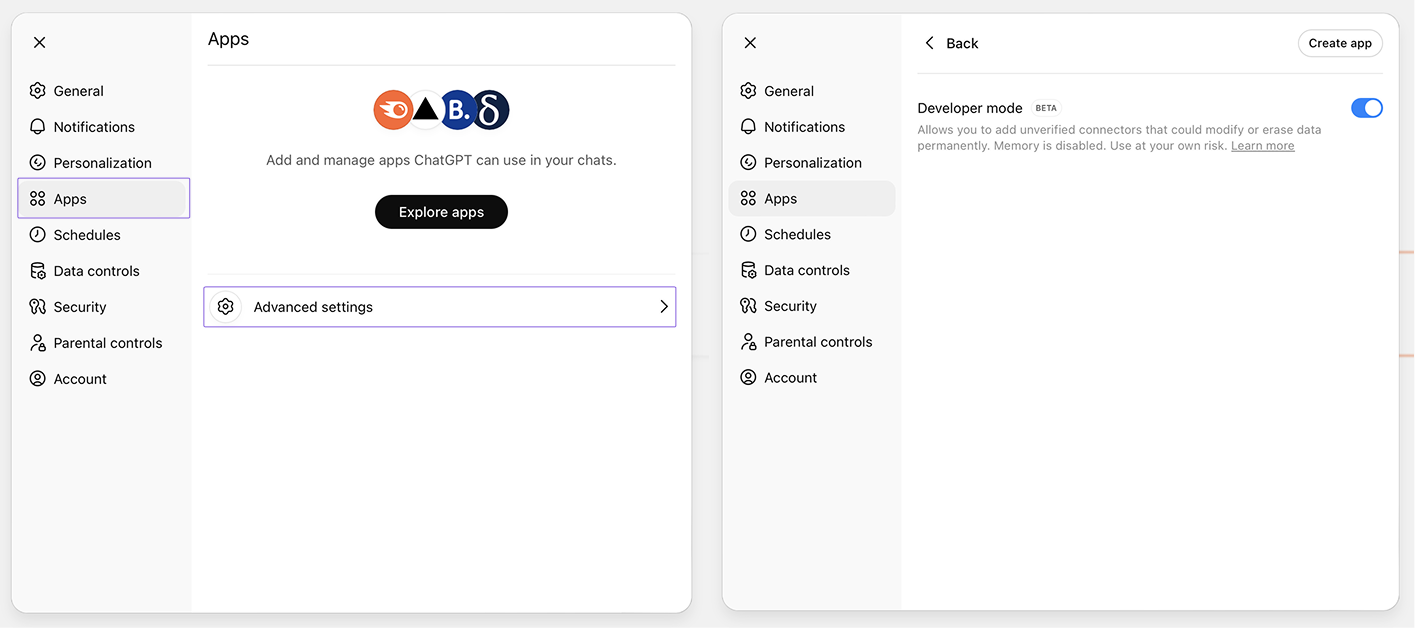Screen dimensions: 1415x628
Task: Click the delta symbol app icon
Action: (x=491, y=110)
